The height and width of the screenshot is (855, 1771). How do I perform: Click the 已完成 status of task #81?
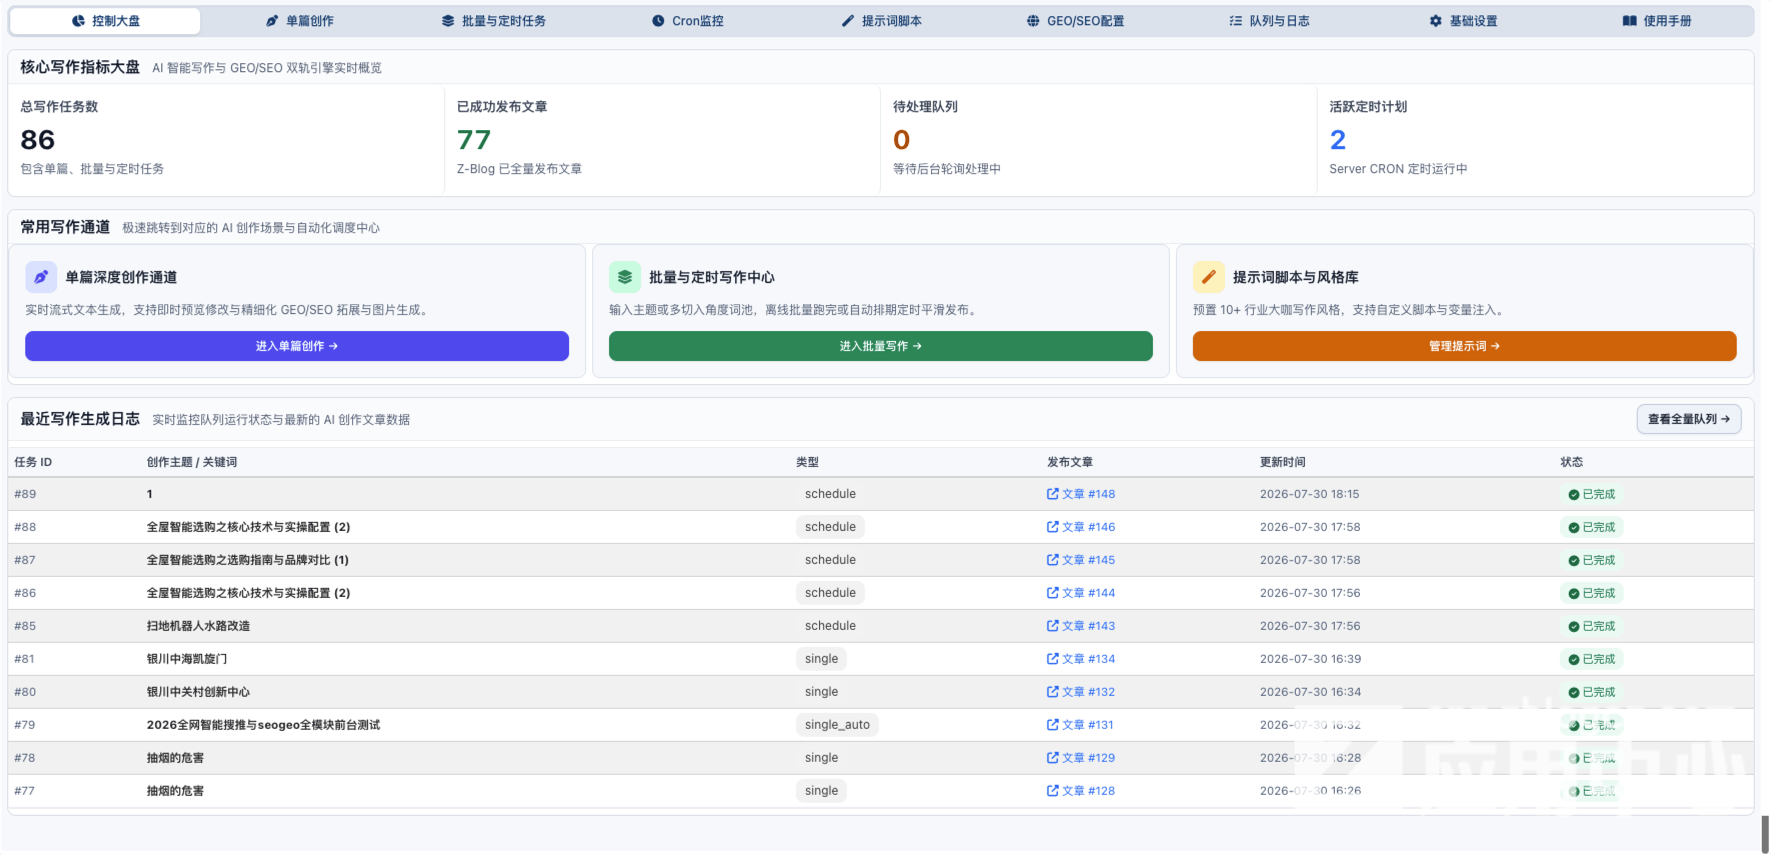pyautogui.click(x=1592, y=659)
